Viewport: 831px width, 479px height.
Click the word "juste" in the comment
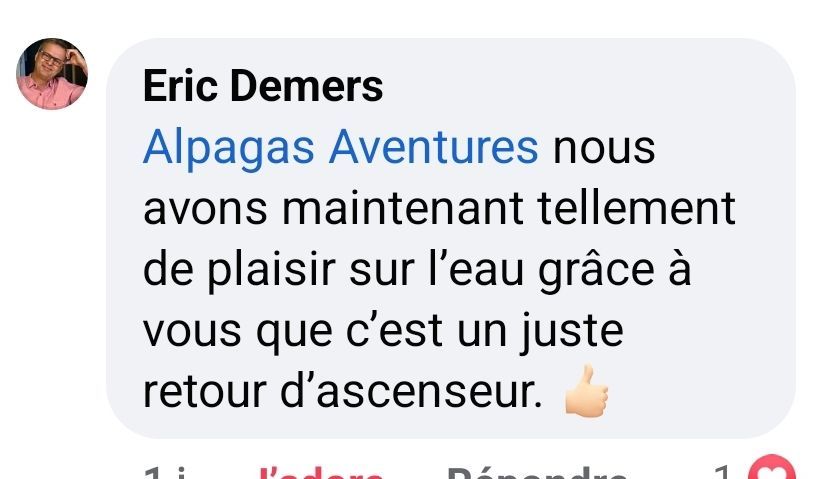pos(571,332)
